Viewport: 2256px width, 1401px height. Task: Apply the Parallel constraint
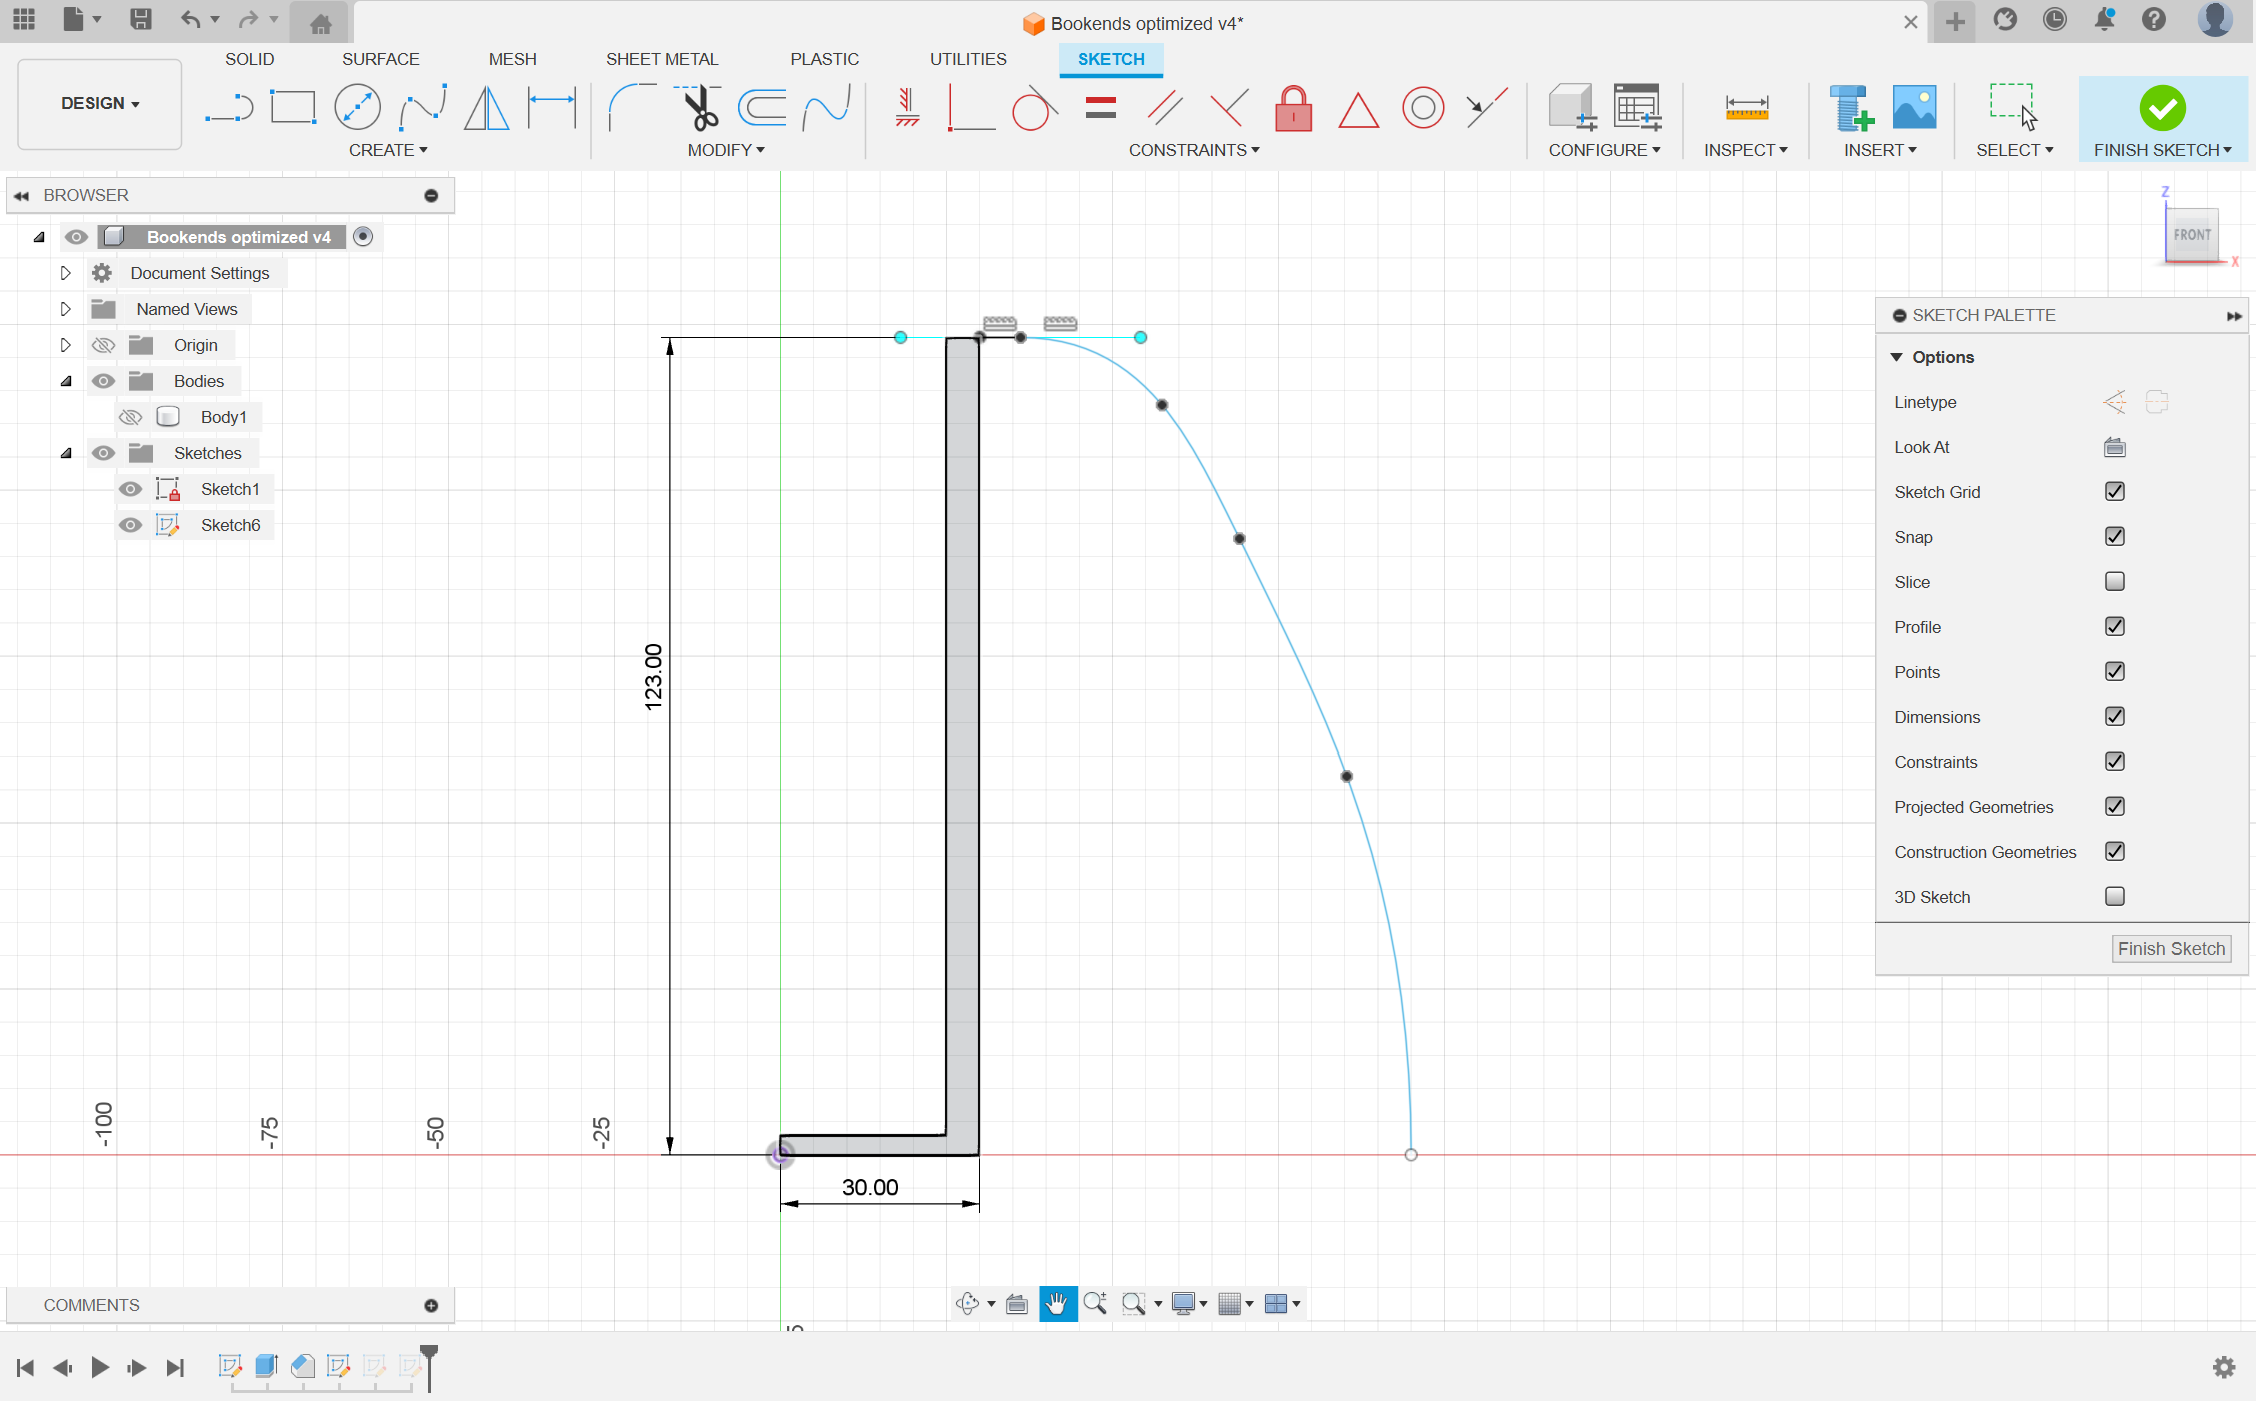tap(1165, 107)
